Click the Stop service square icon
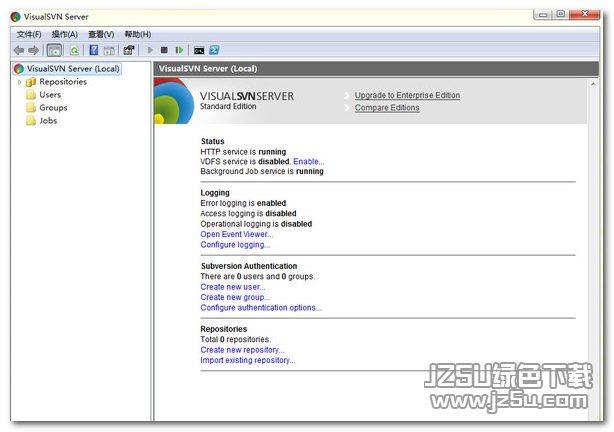614x432 pixels. (164, 50)
